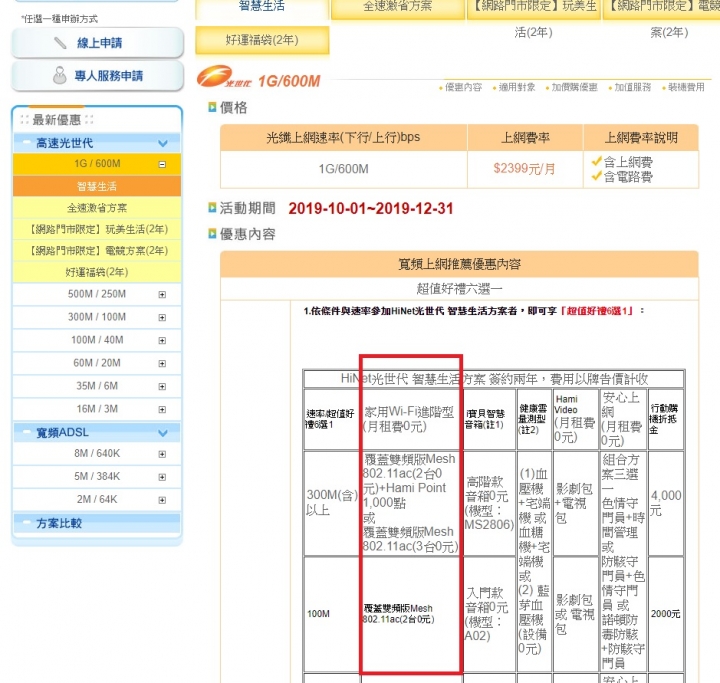Jump to the 加值服務 anchor link
Image resolution: width=720 pixels, height=683 pixels.
pyautogui.click(x=633, y=87)
